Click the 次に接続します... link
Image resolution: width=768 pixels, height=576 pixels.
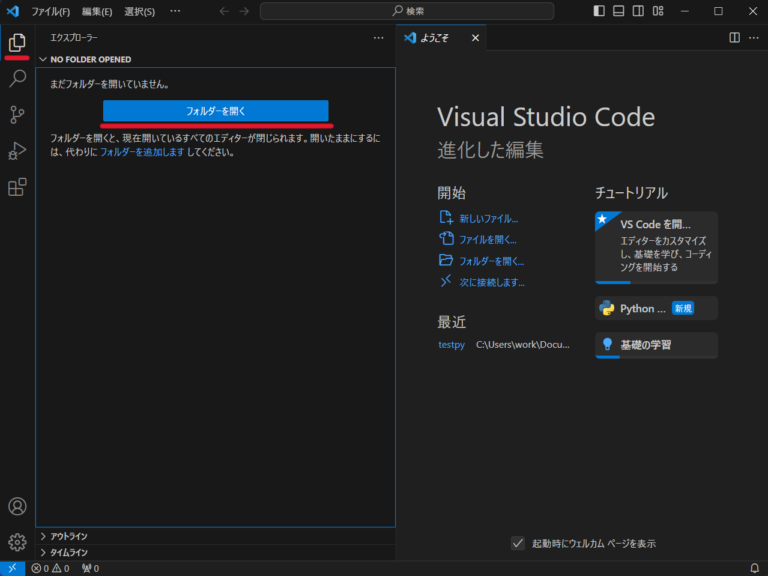click(492, 283)
